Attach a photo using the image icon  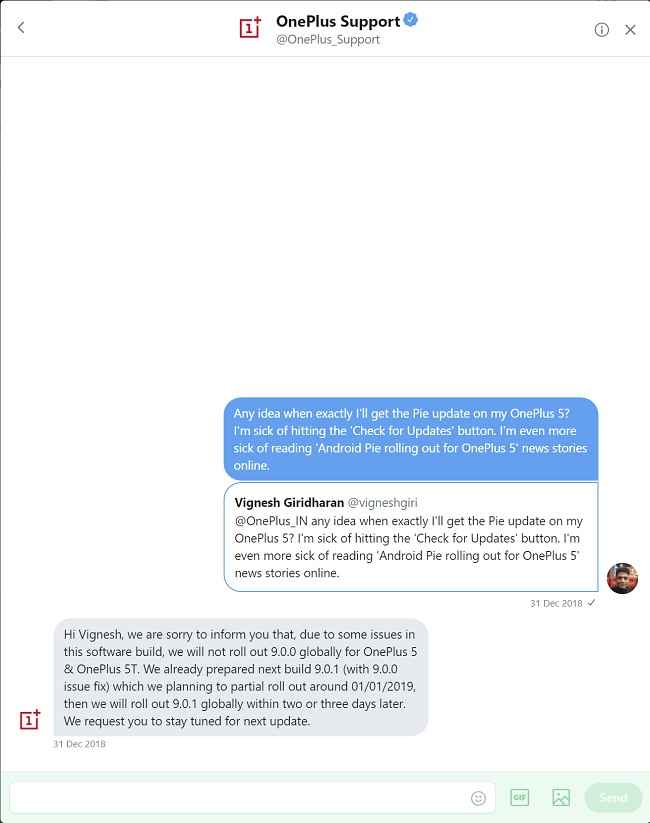(561, 797)
